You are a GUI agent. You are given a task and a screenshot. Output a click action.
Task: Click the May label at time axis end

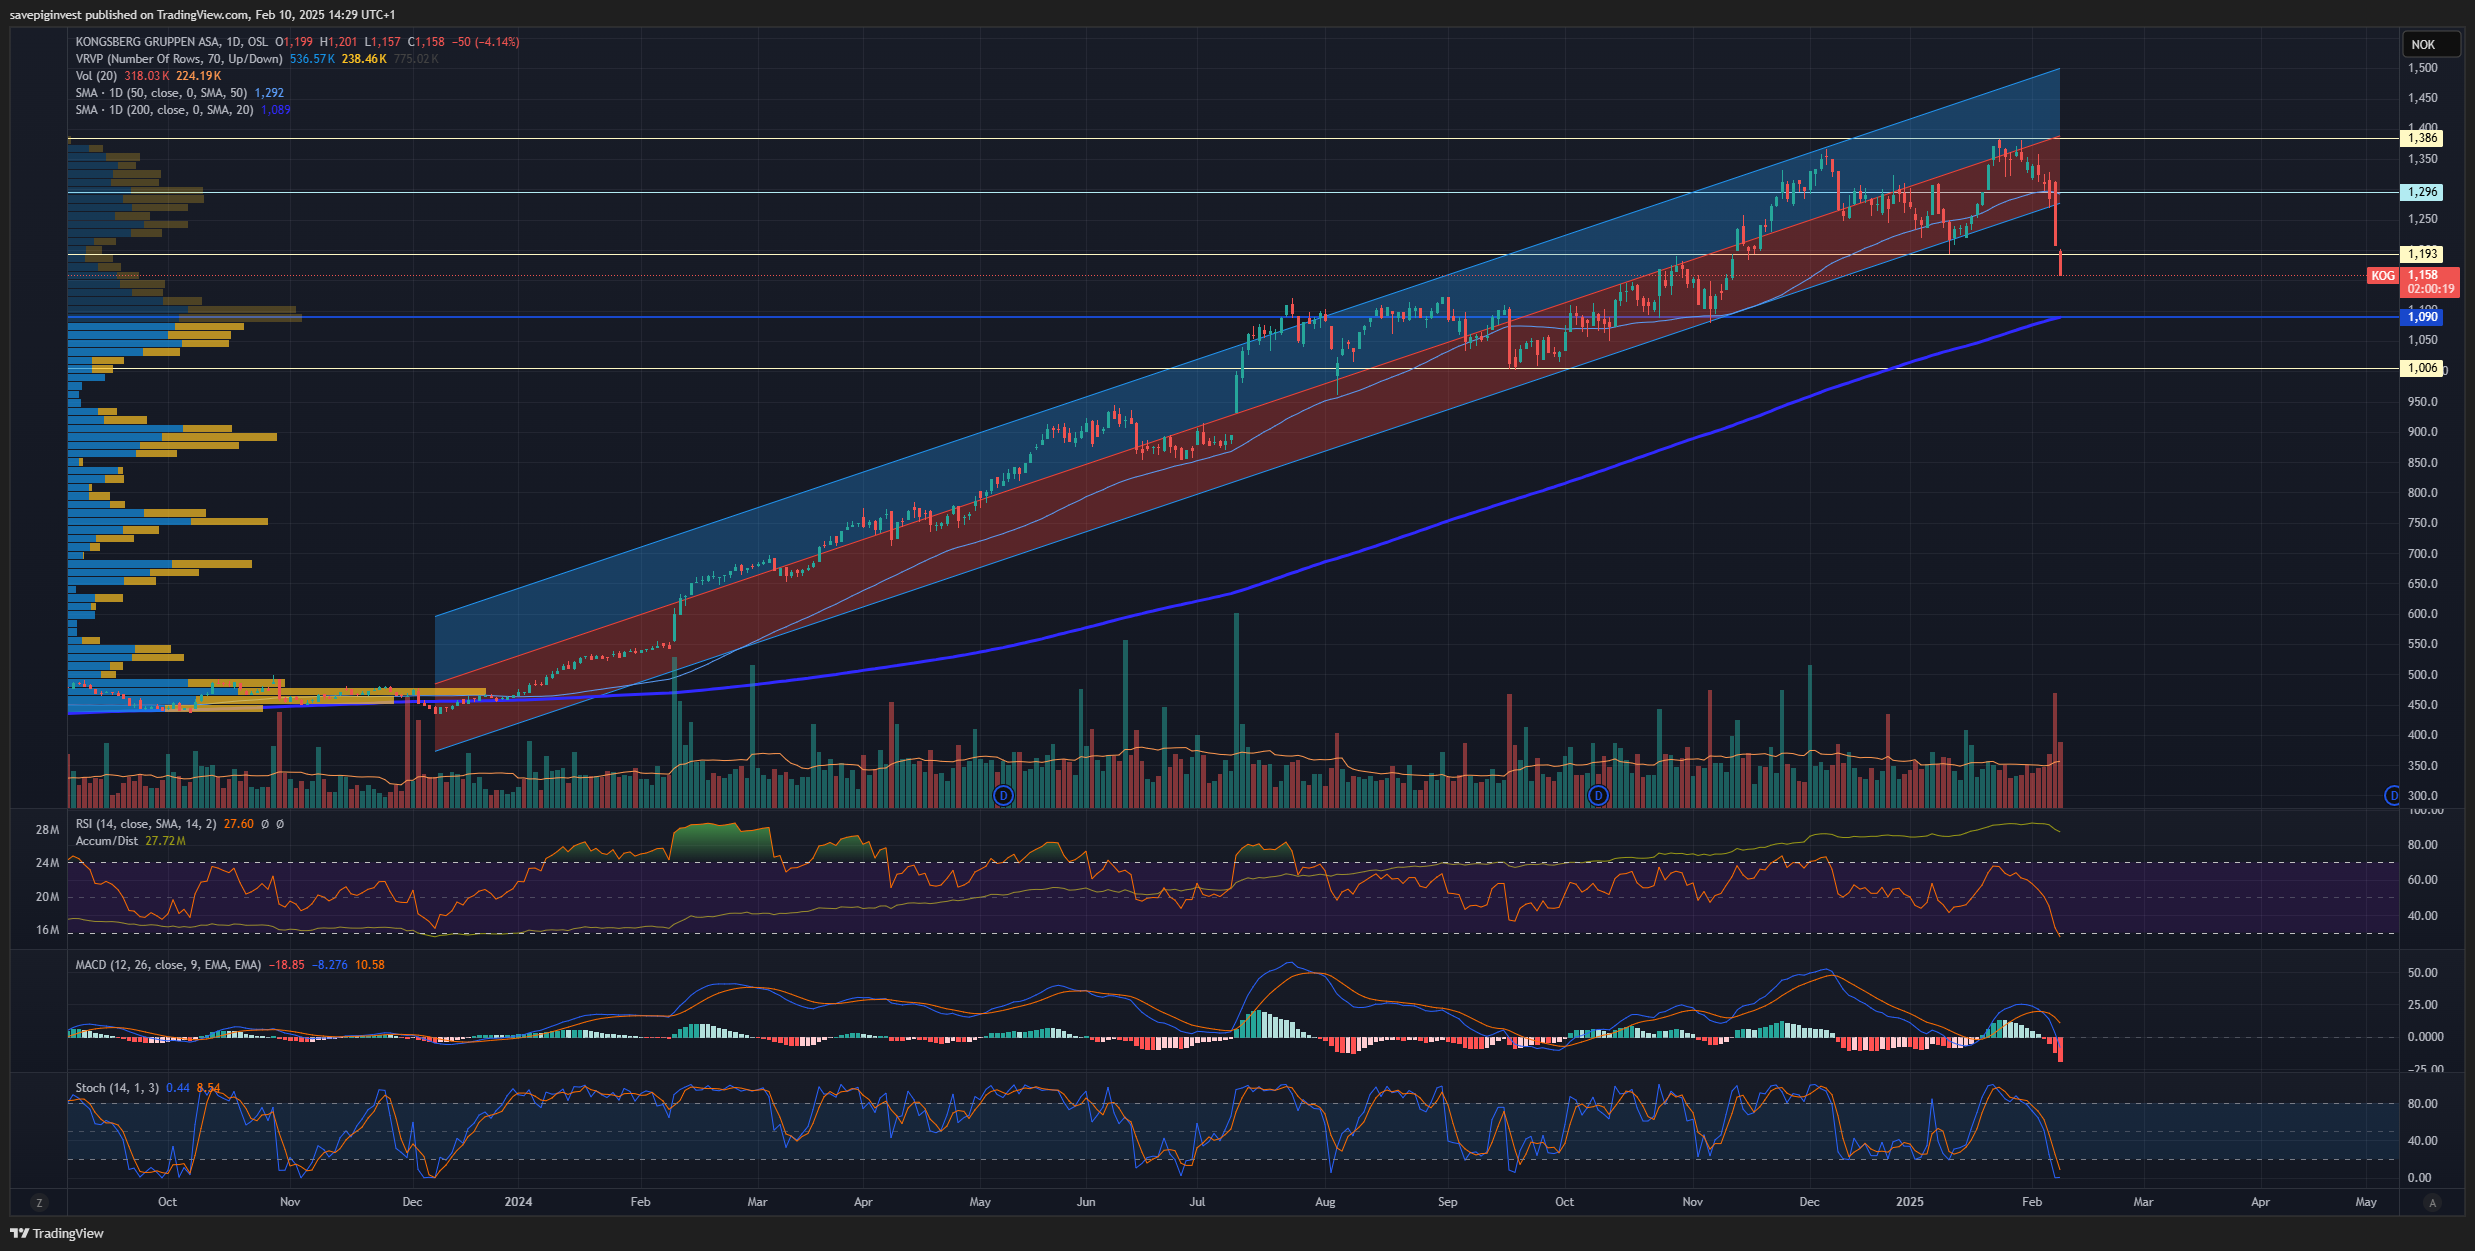(2366, 1202)
